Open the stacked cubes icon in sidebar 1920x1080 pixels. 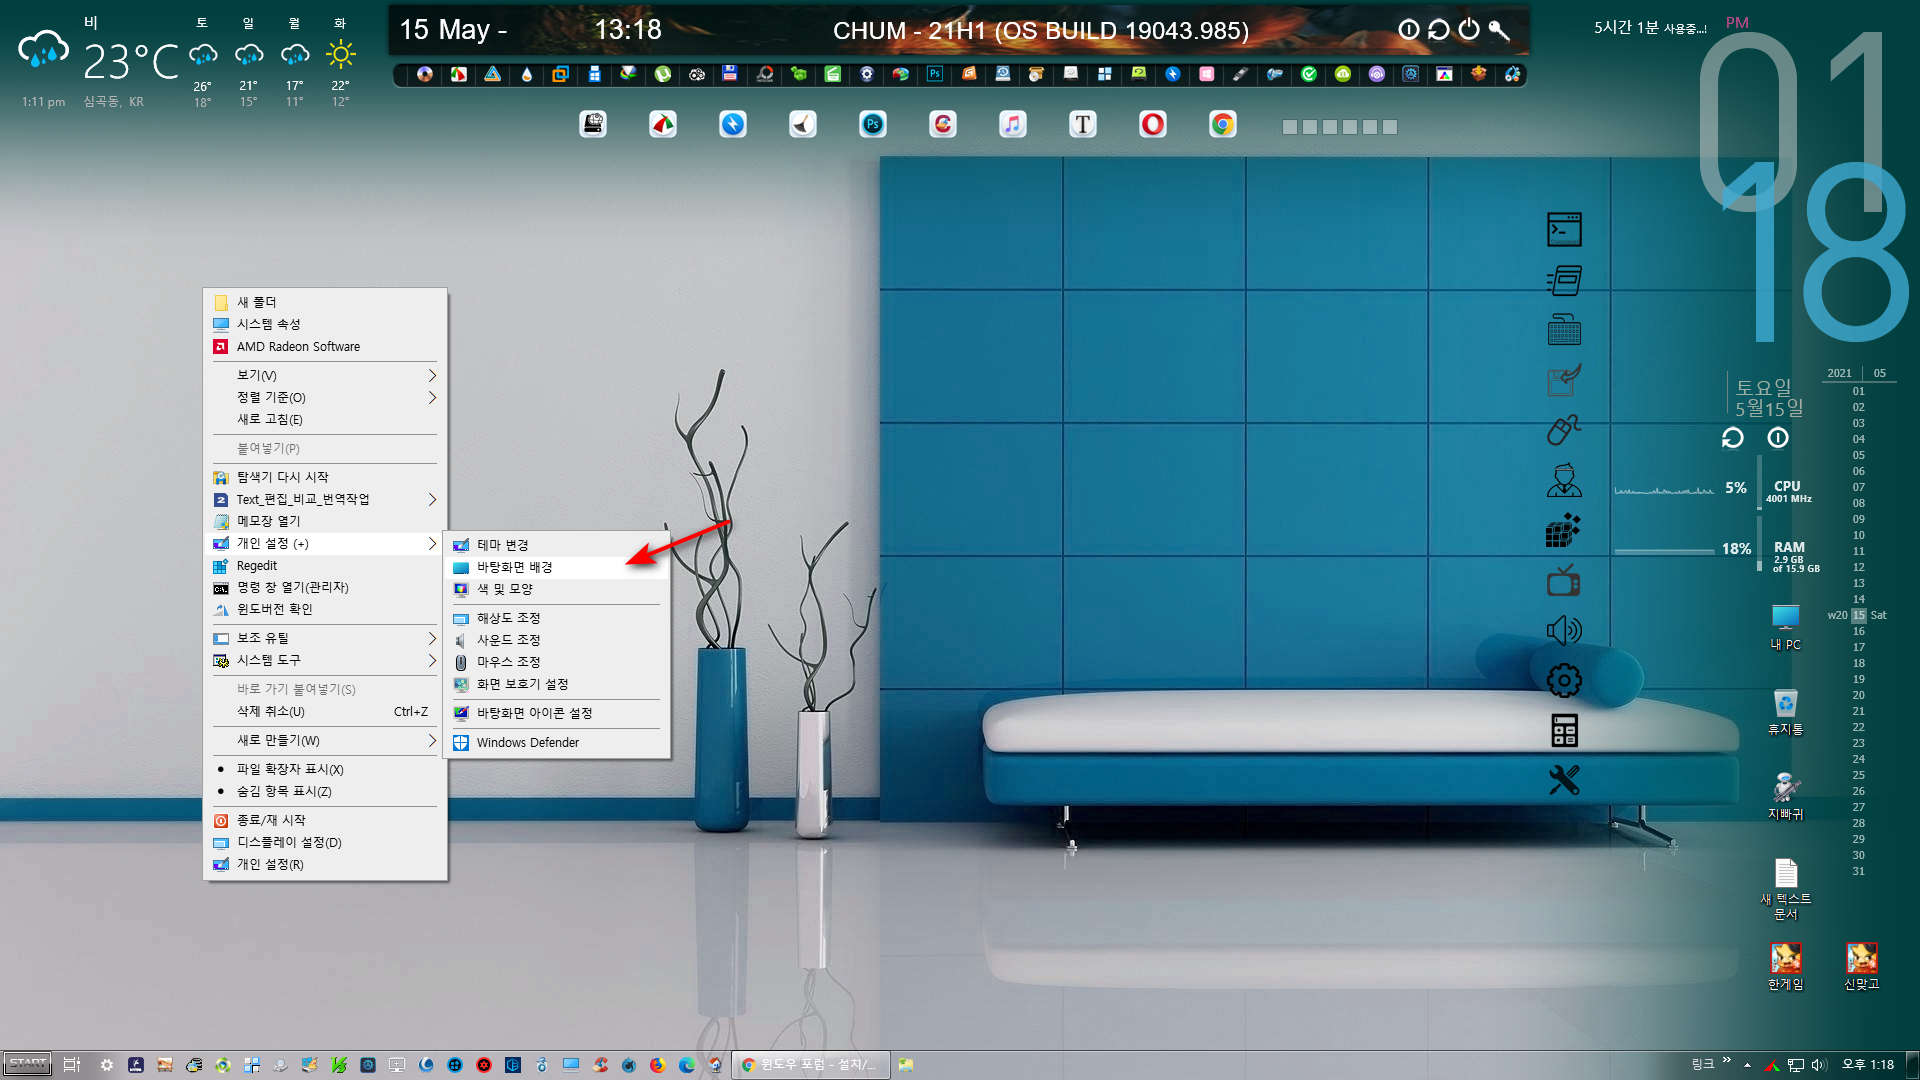pyautogui.click(x=1564, y=530)
